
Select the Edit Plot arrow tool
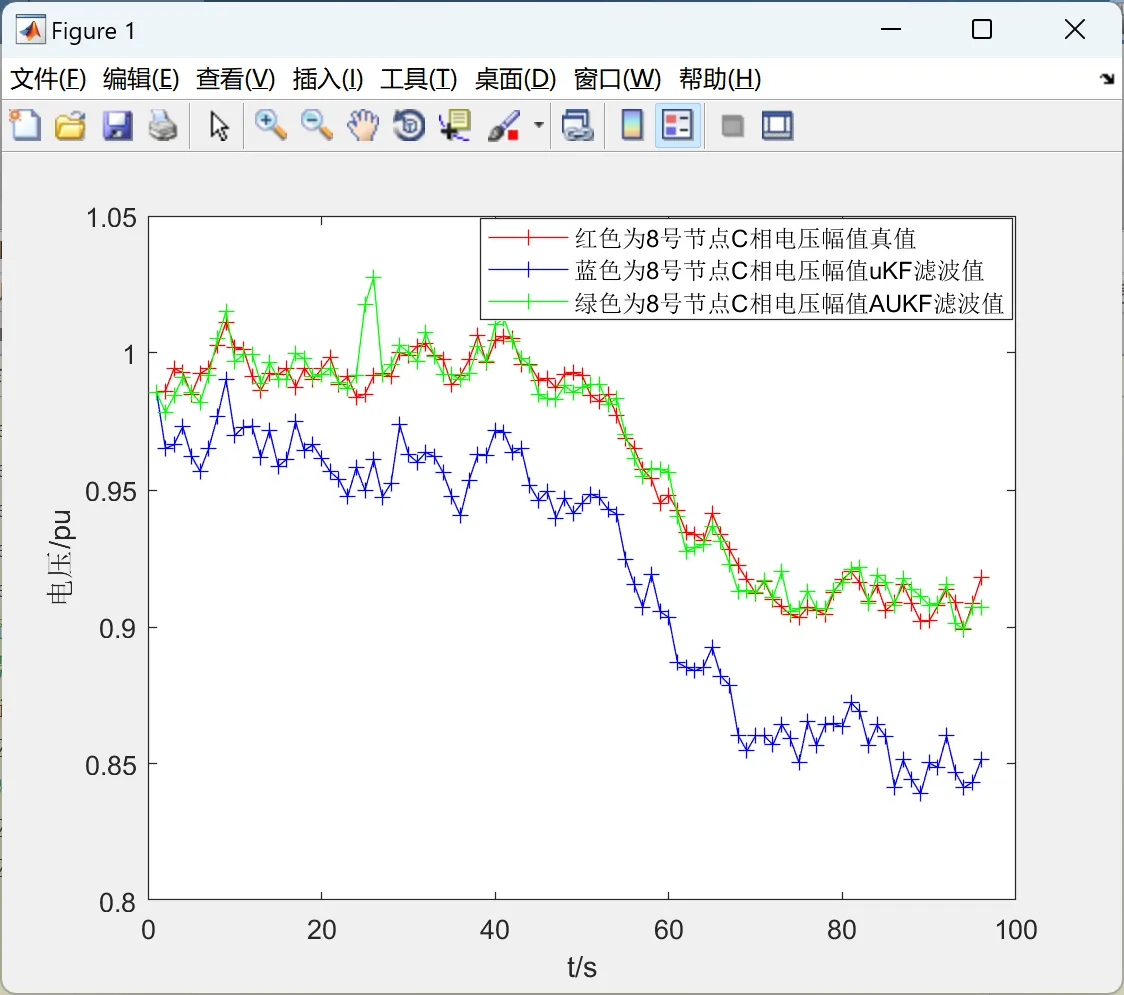(x=219, y=125)
